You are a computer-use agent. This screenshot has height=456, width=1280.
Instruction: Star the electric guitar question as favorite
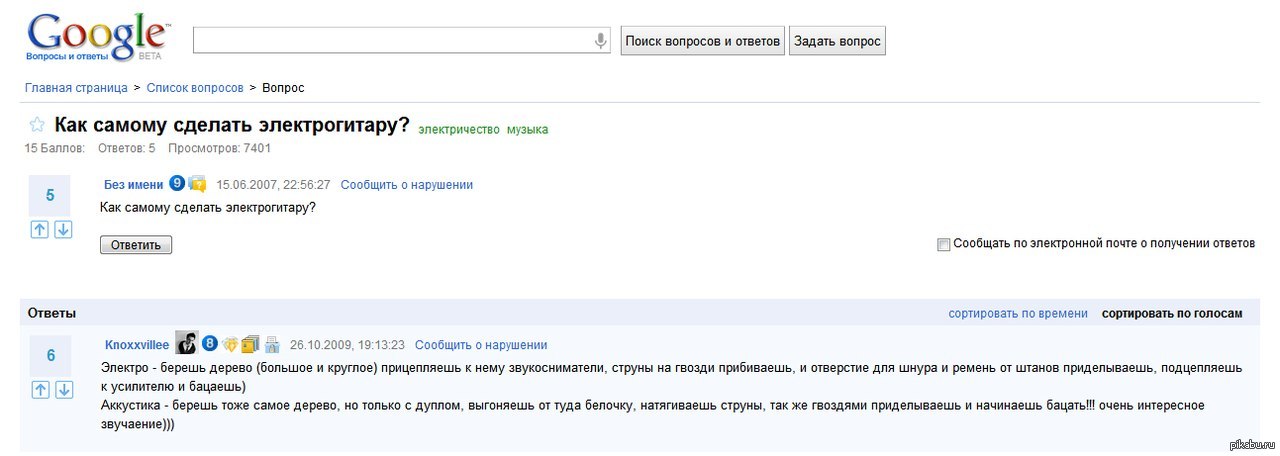tap(37, 126)
